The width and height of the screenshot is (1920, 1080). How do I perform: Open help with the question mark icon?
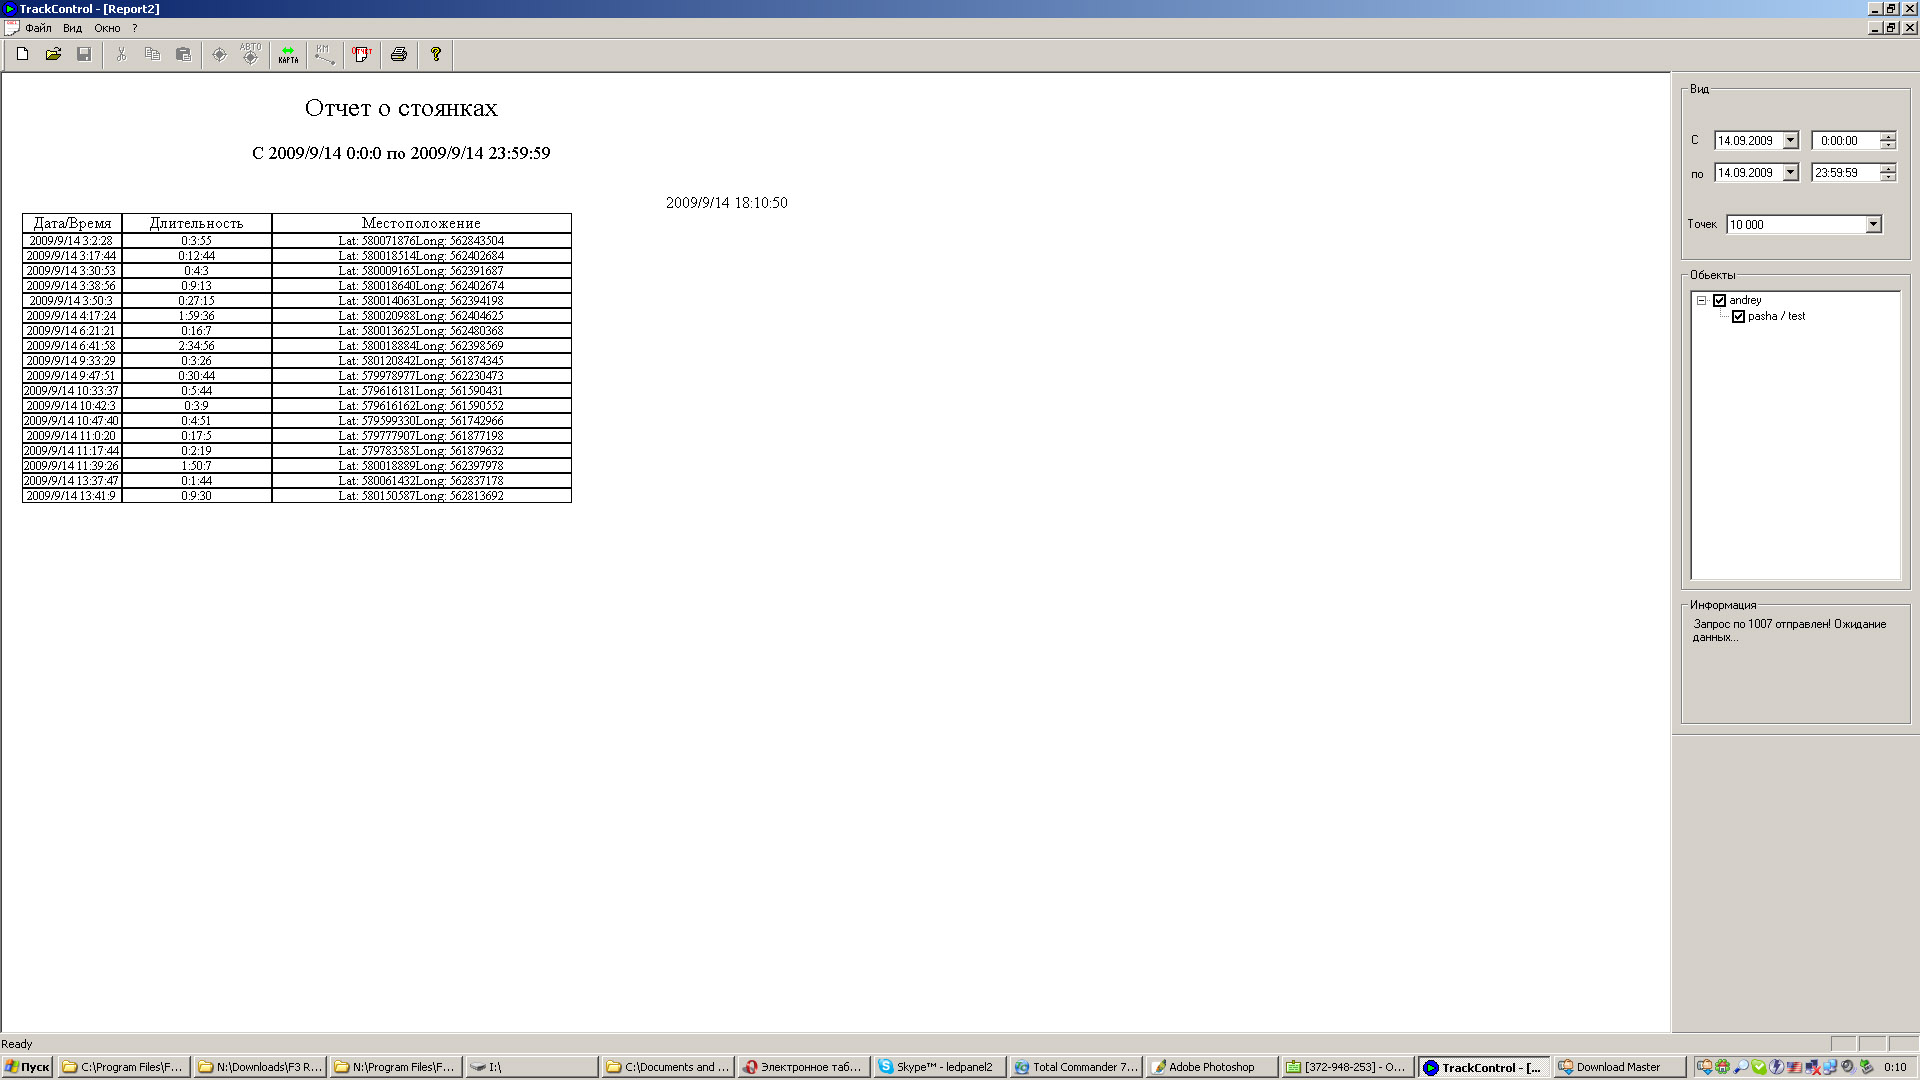point(436,54)
